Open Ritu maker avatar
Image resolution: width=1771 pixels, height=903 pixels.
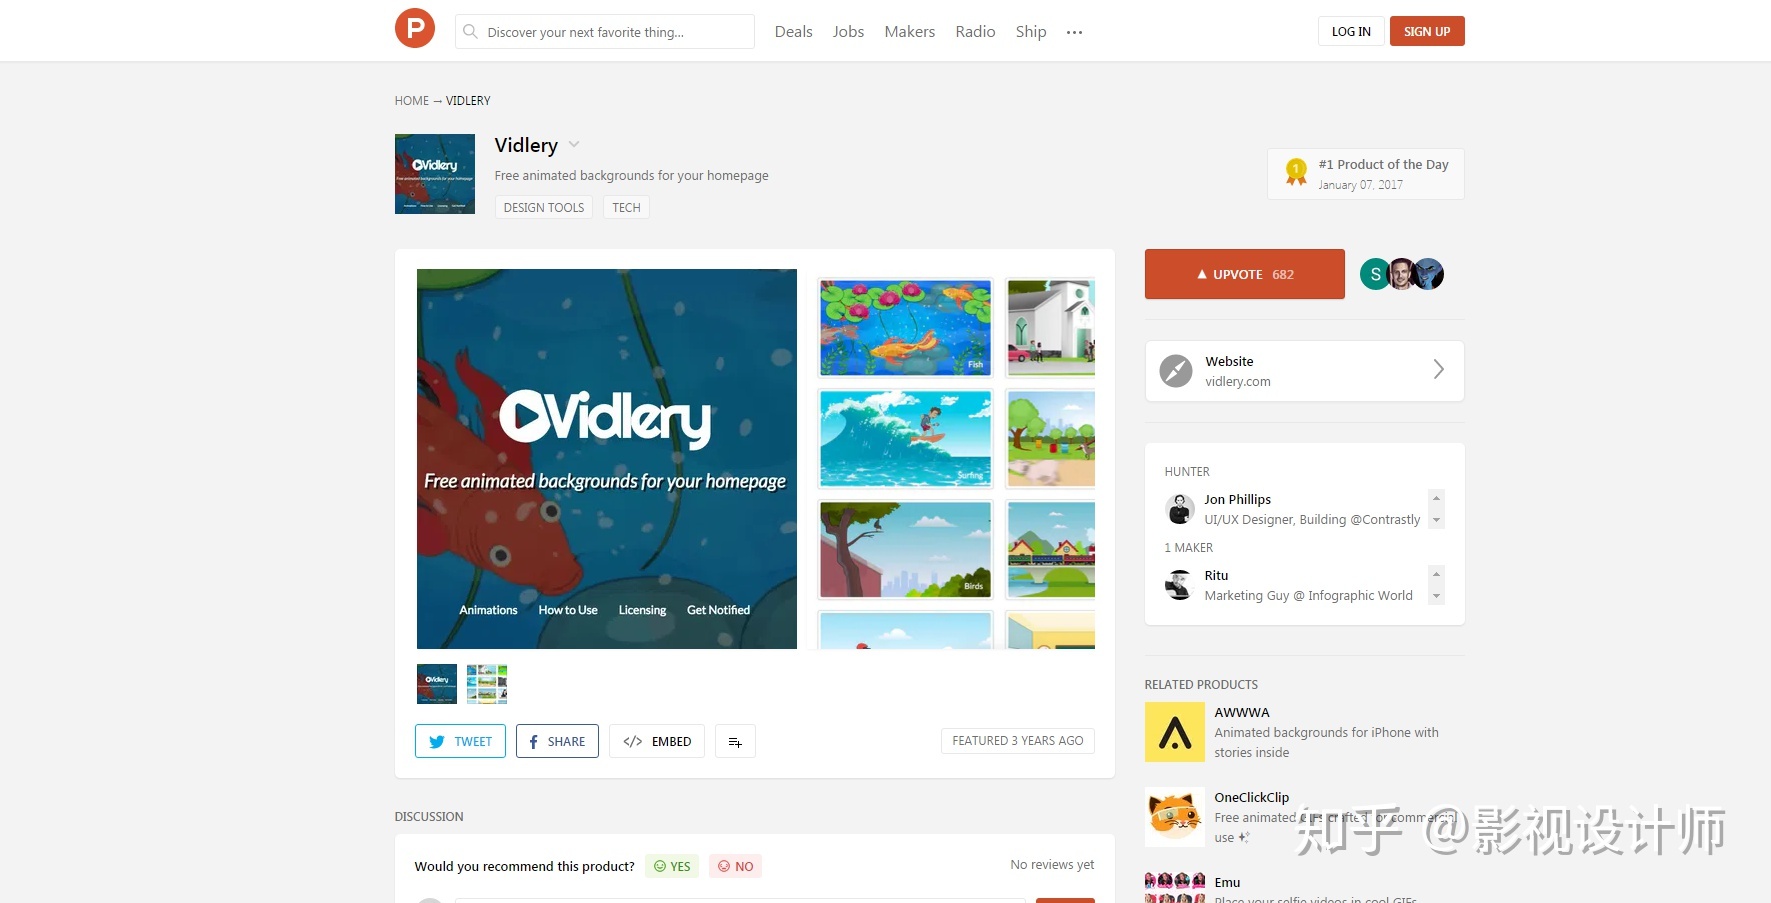(x=1180, y=585)
